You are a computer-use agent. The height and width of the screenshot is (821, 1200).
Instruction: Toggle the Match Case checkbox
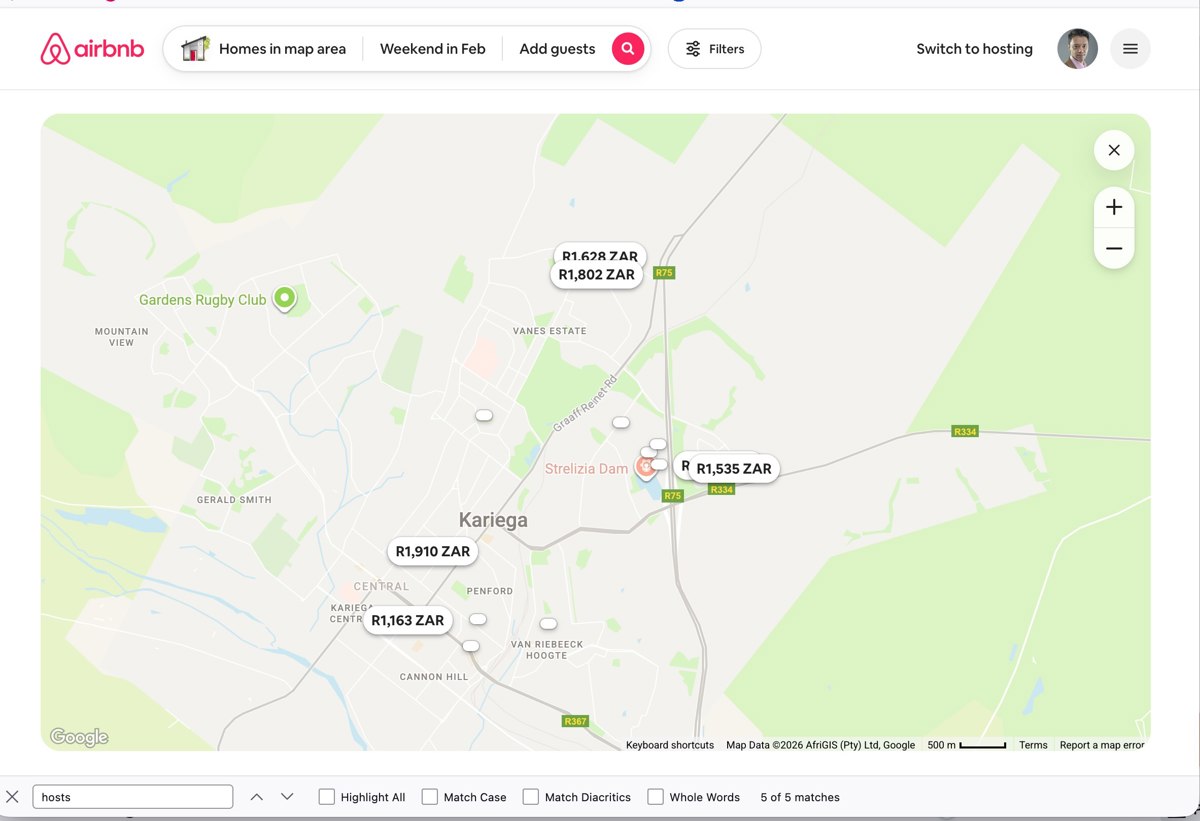coord(430,797)
